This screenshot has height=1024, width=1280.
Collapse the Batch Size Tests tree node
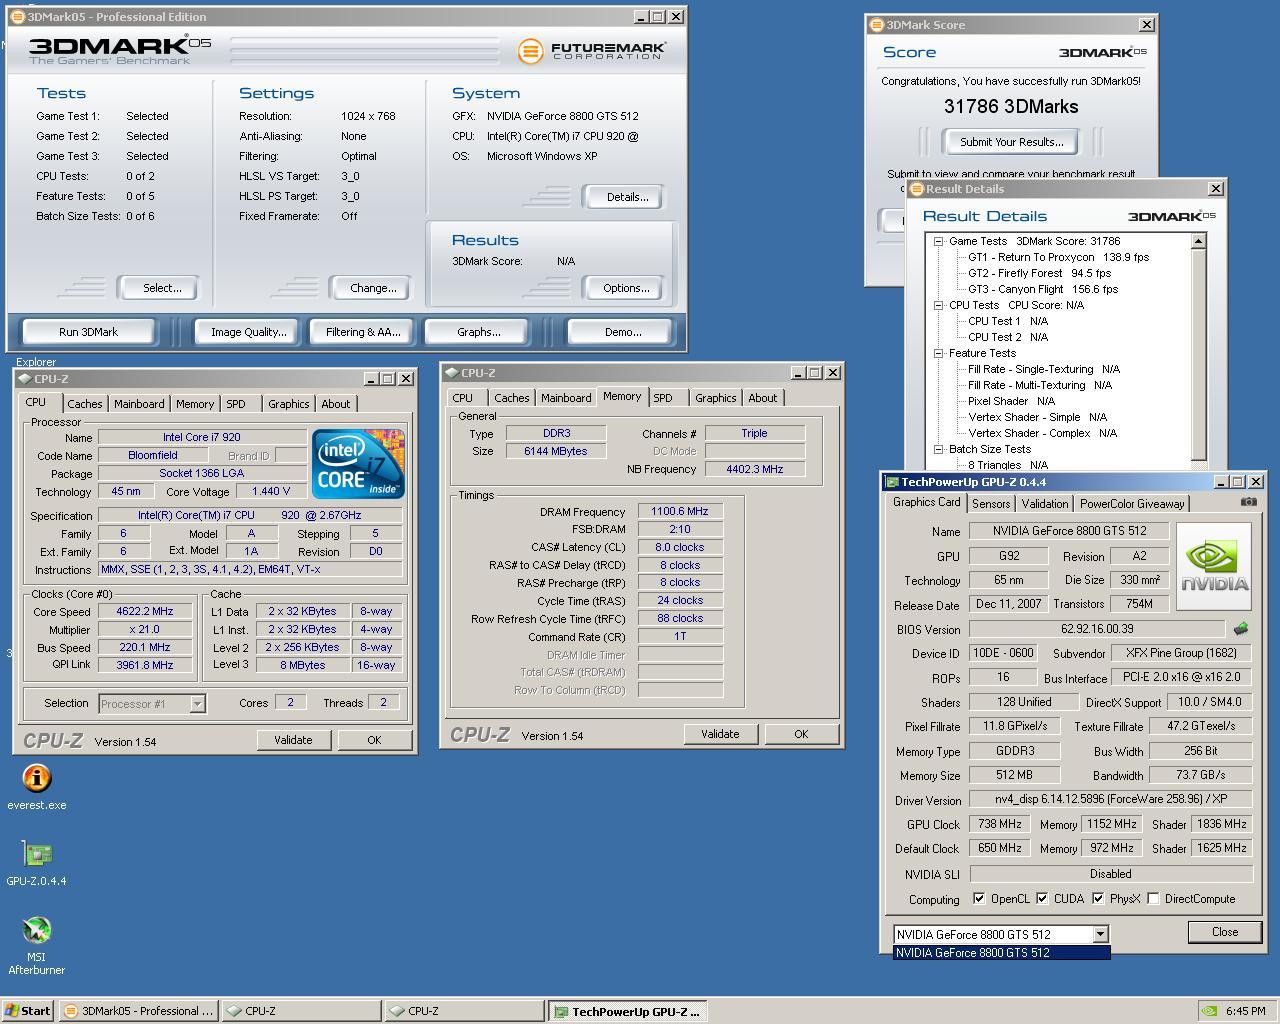pos(939,449)
